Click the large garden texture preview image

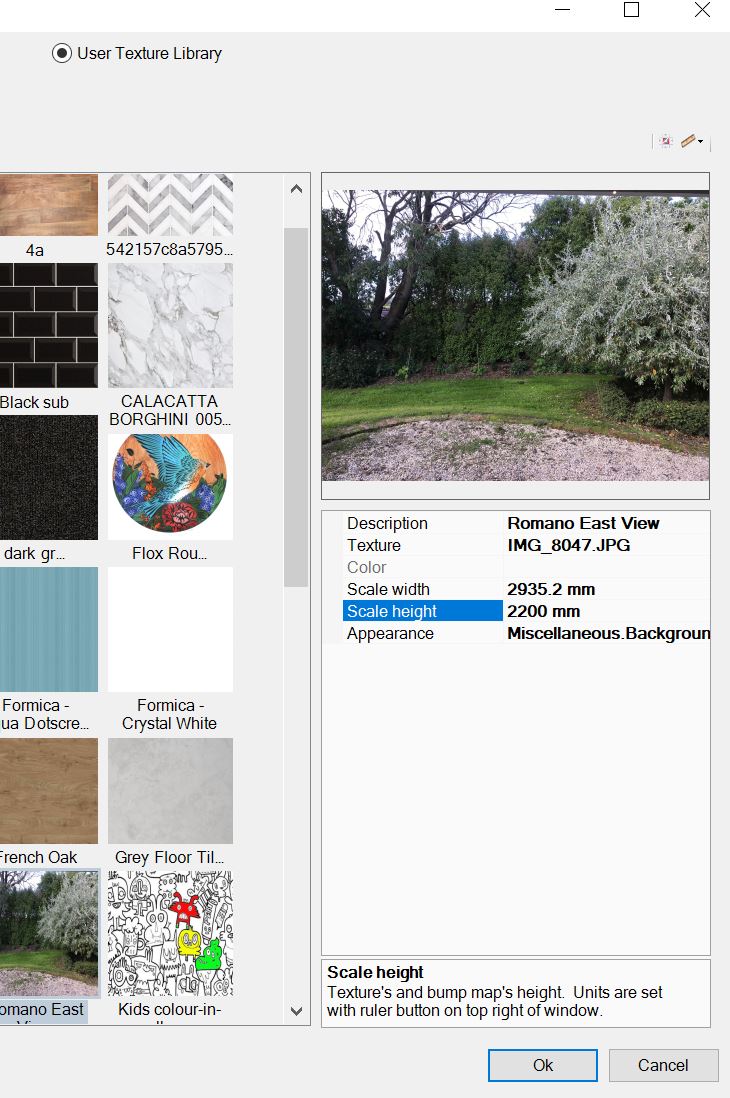(516, 335)
